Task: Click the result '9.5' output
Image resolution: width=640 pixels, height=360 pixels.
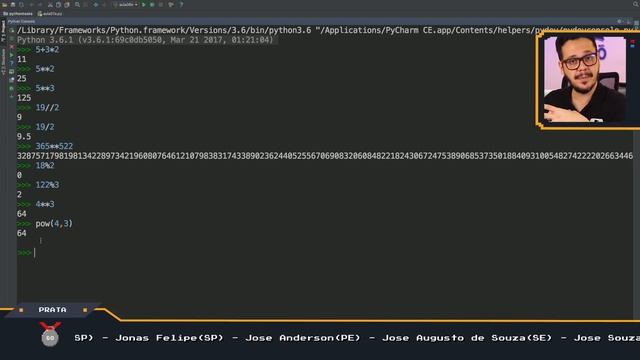Action: pos(24,136)
